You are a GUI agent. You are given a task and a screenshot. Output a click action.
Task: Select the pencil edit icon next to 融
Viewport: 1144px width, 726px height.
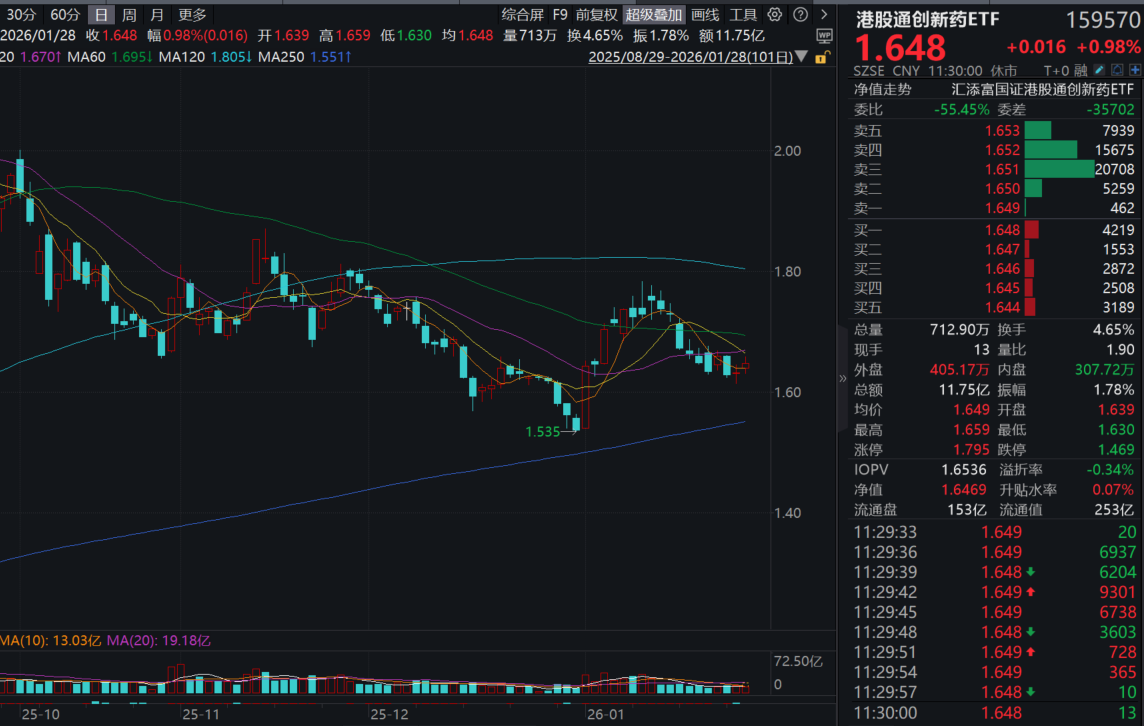coord(1099,69)
